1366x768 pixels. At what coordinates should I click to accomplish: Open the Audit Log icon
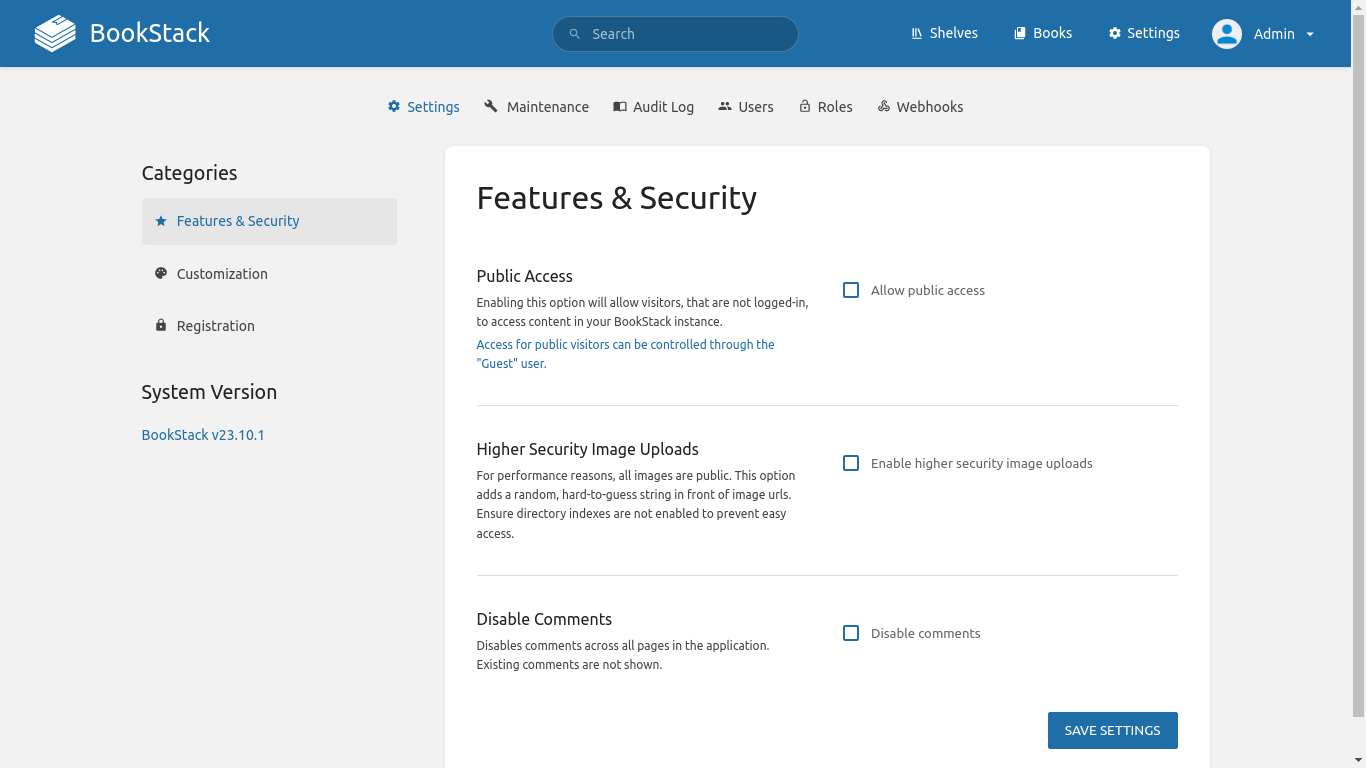(x=620, y=106)
